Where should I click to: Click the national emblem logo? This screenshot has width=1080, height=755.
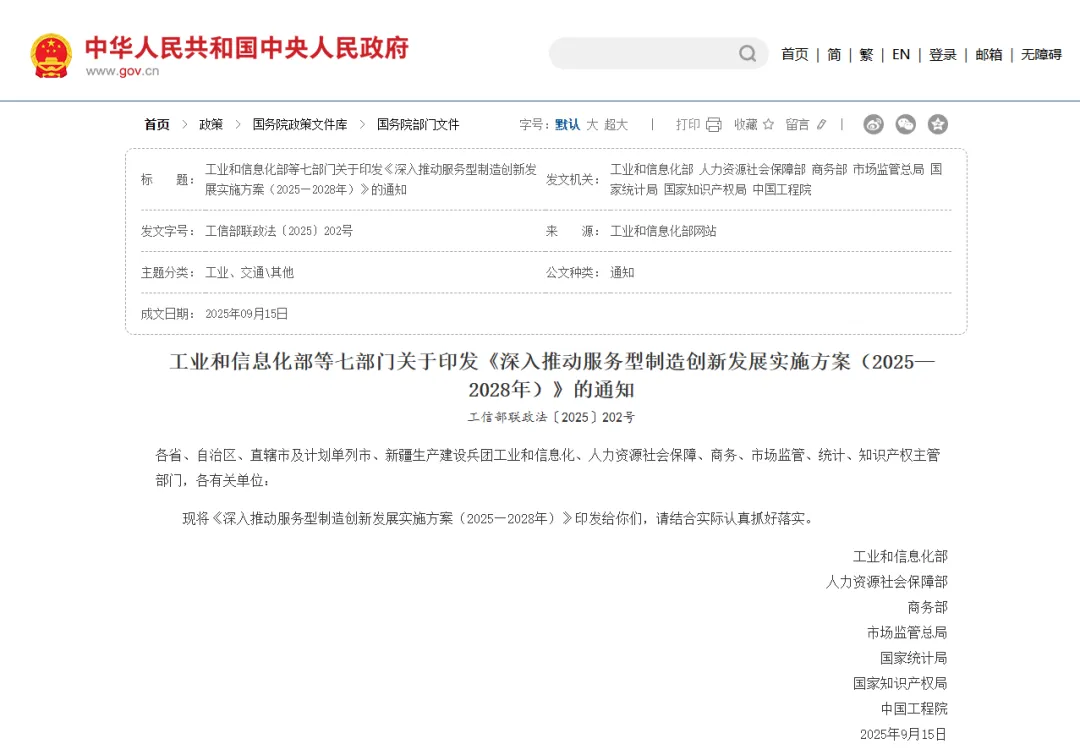51,55
